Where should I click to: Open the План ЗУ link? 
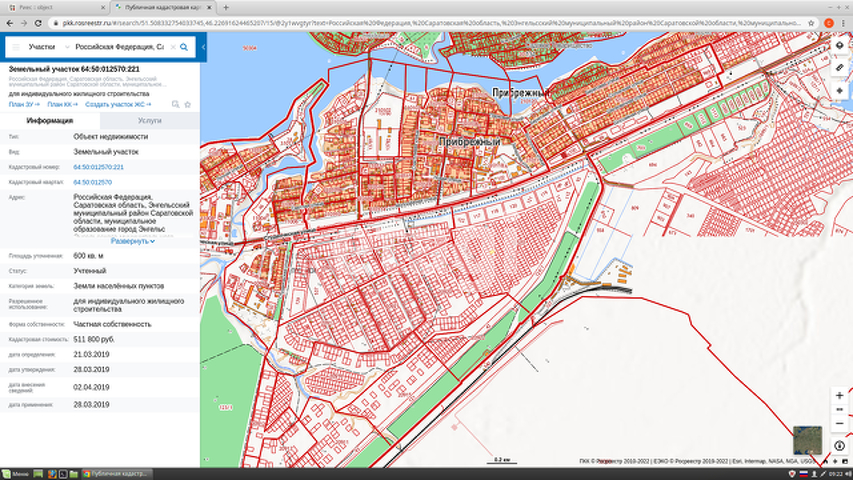(23, 104)
